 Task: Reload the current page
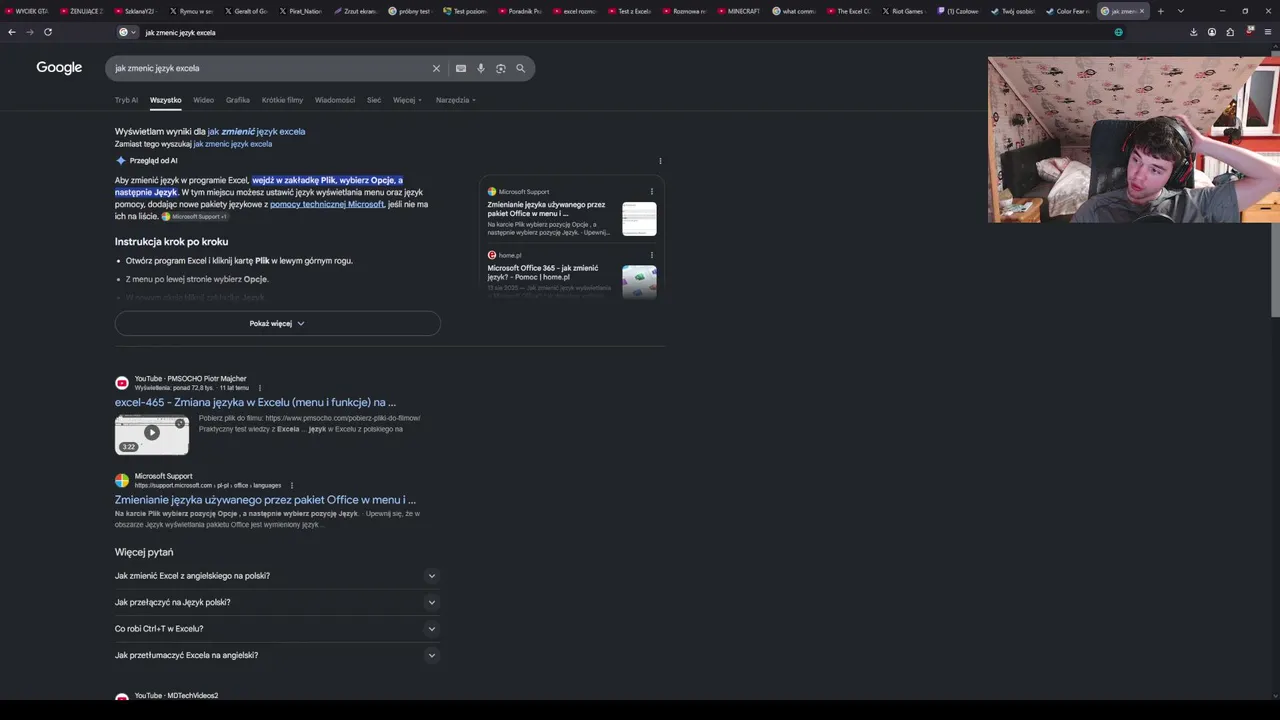[48, 32]
